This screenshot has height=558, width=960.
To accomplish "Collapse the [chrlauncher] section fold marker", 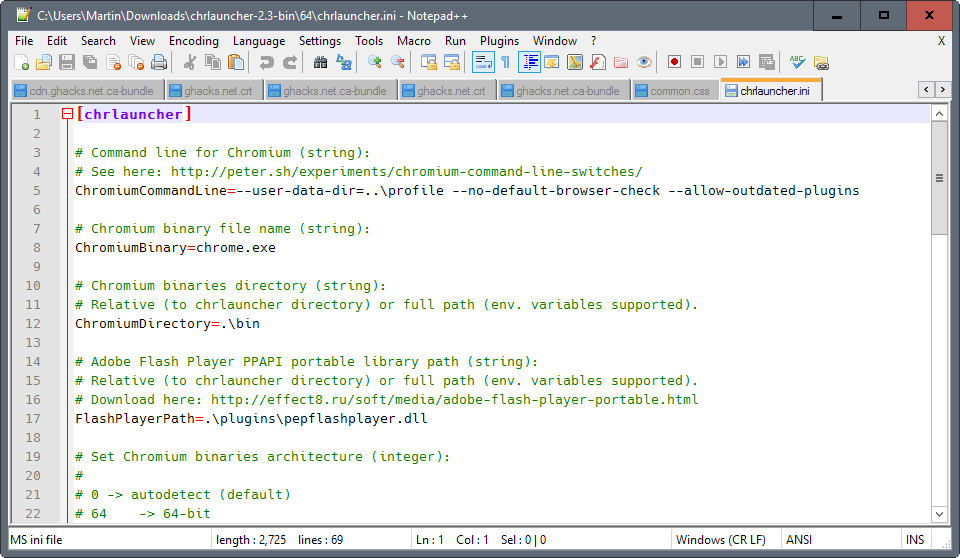I will (67, 114).
